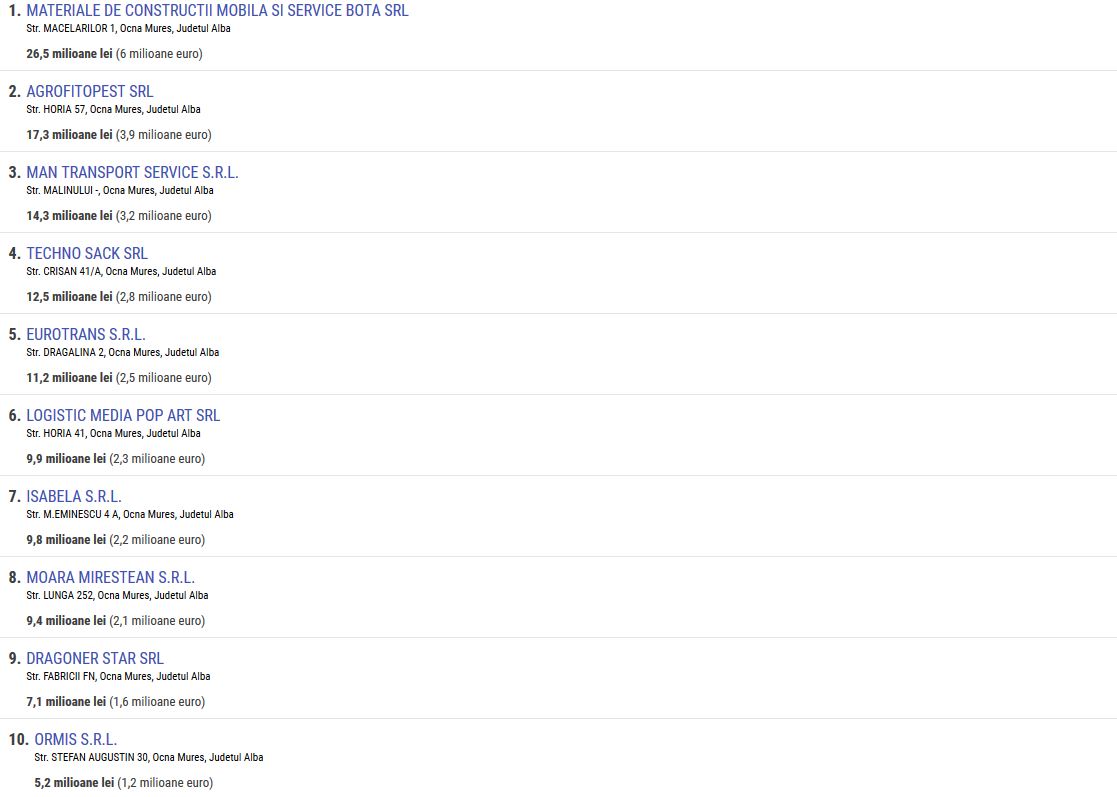Click the 17,3 milioane lei value
Viewport: 1117px width, 797px height.
click(x=69, y=135)
